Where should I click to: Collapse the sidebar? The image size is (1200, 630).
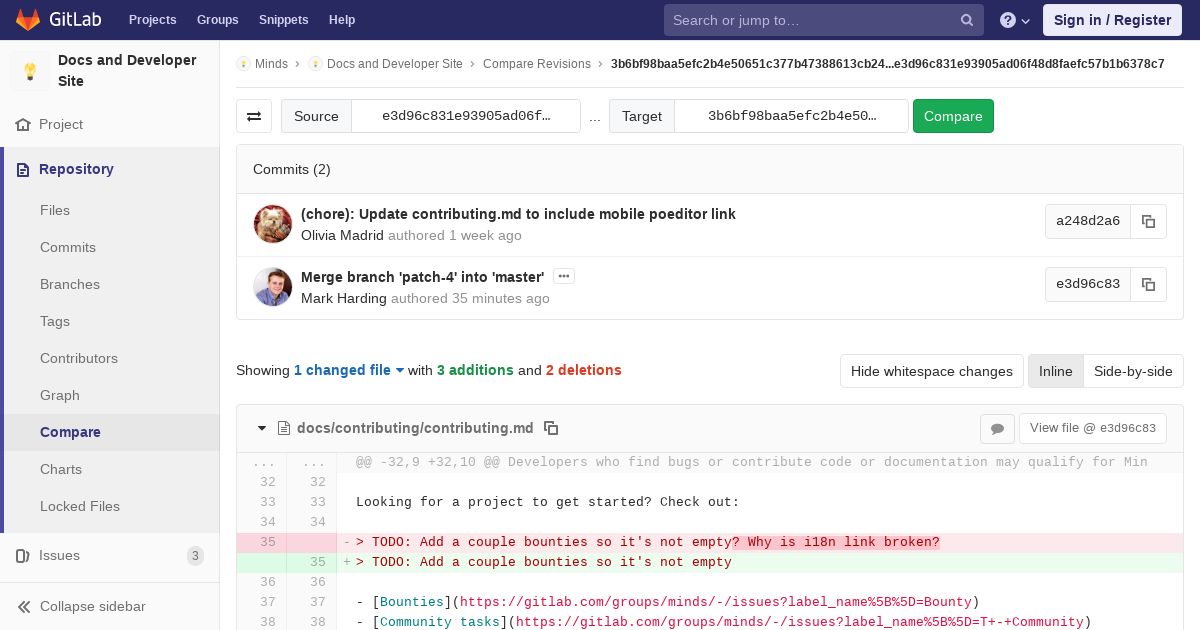coord(110,606)
